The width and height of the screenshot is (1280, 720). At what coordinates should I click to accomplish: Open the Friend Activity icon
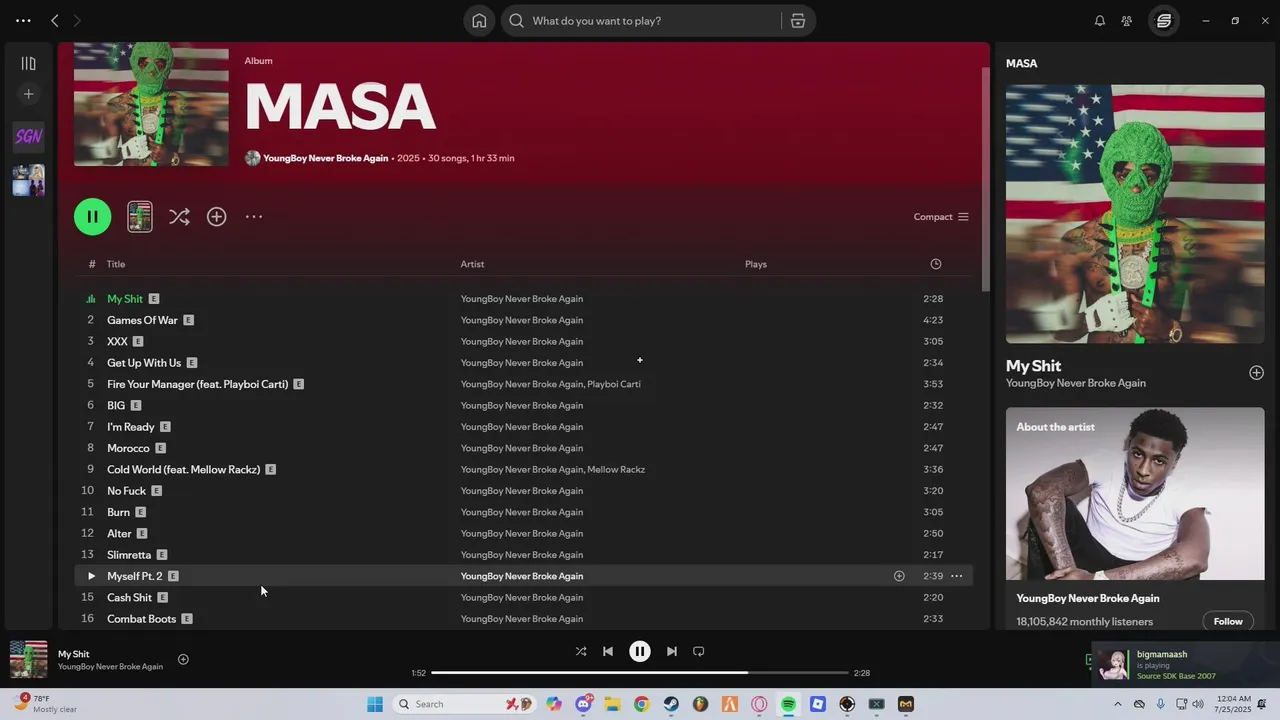click(x=1127, y=21)
